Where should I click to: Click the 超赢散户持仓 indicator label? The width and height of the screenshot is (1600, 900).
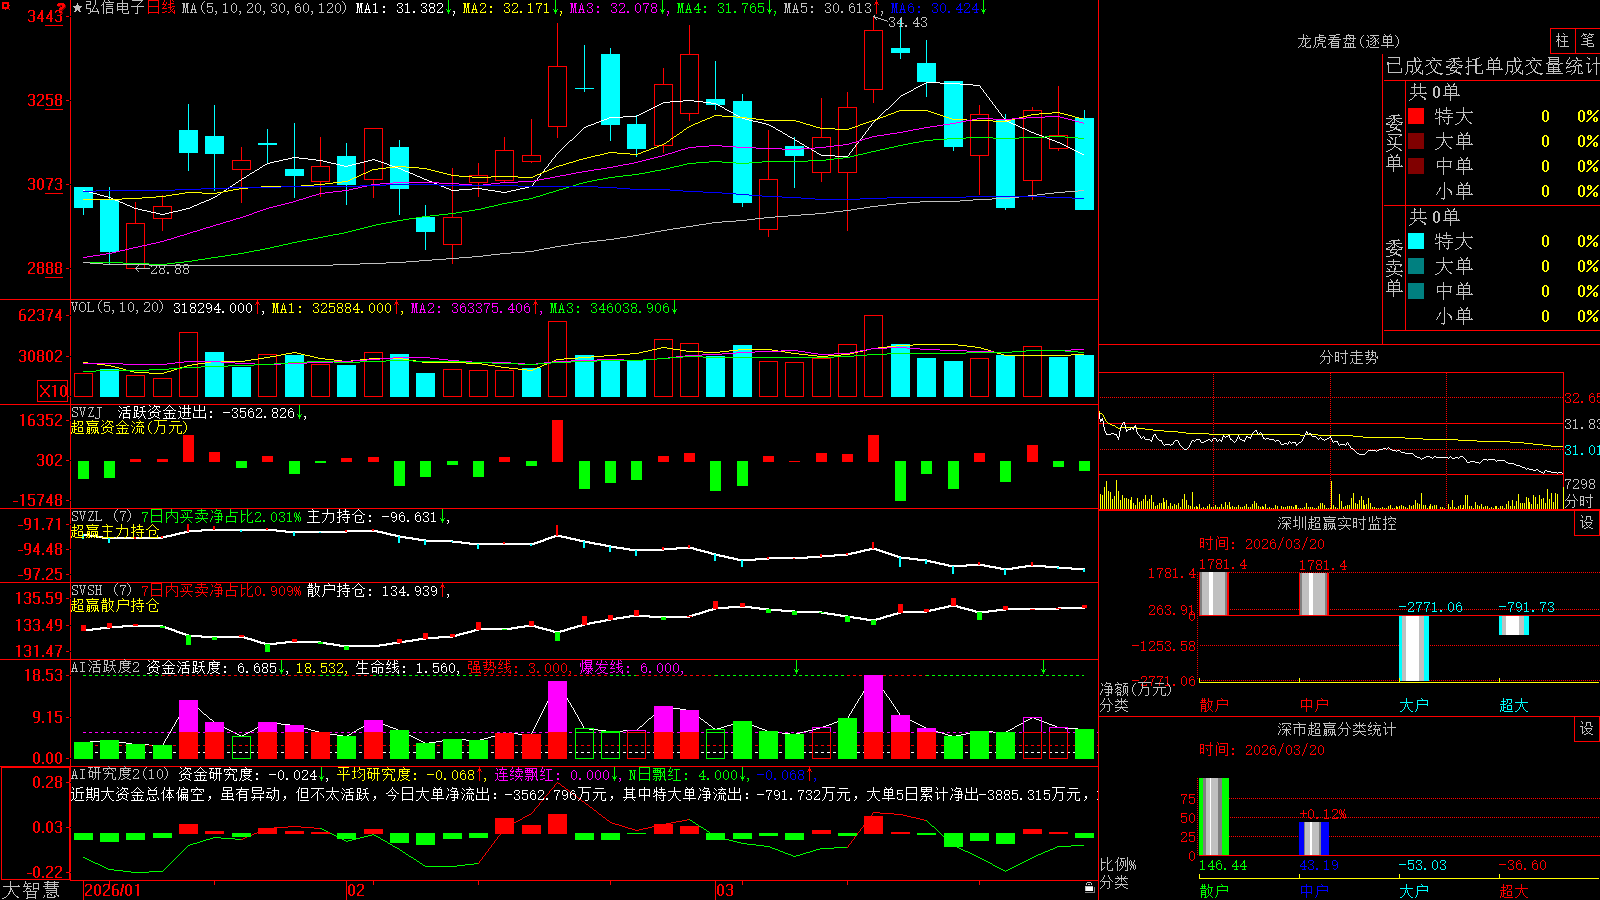(x=115, y=605)
